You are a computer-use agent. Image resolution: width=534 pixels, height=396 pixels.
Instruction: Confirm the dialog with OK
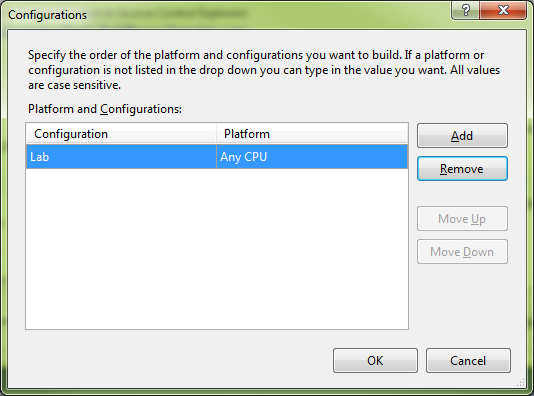pyautogui.click(x=375, y=361)
